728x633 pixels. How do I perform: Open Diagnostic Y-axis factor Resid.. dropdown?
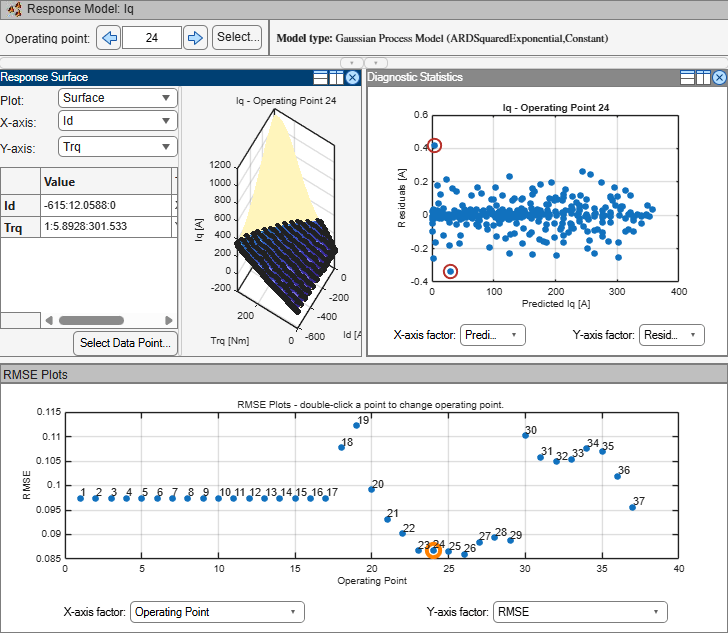[x=671, y=335]
